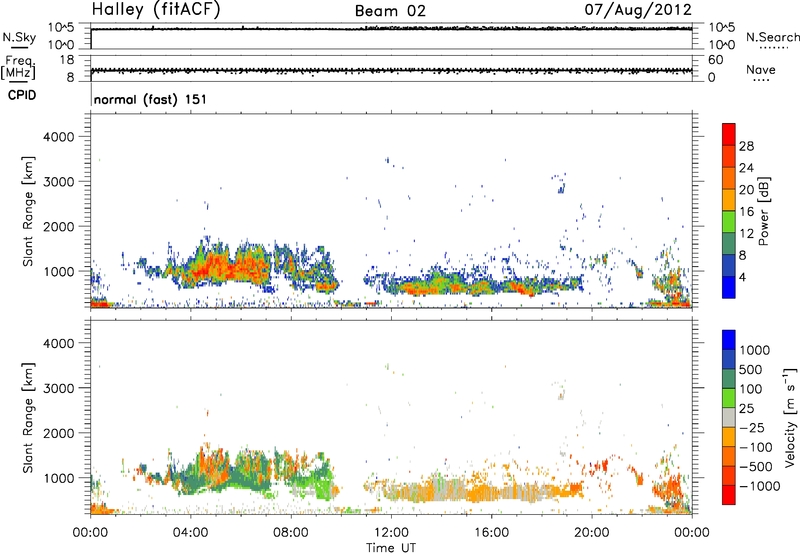Click the '08:00' time tick label
The height and width of the screenshot is (554, 800).
[x=291, y=533]
